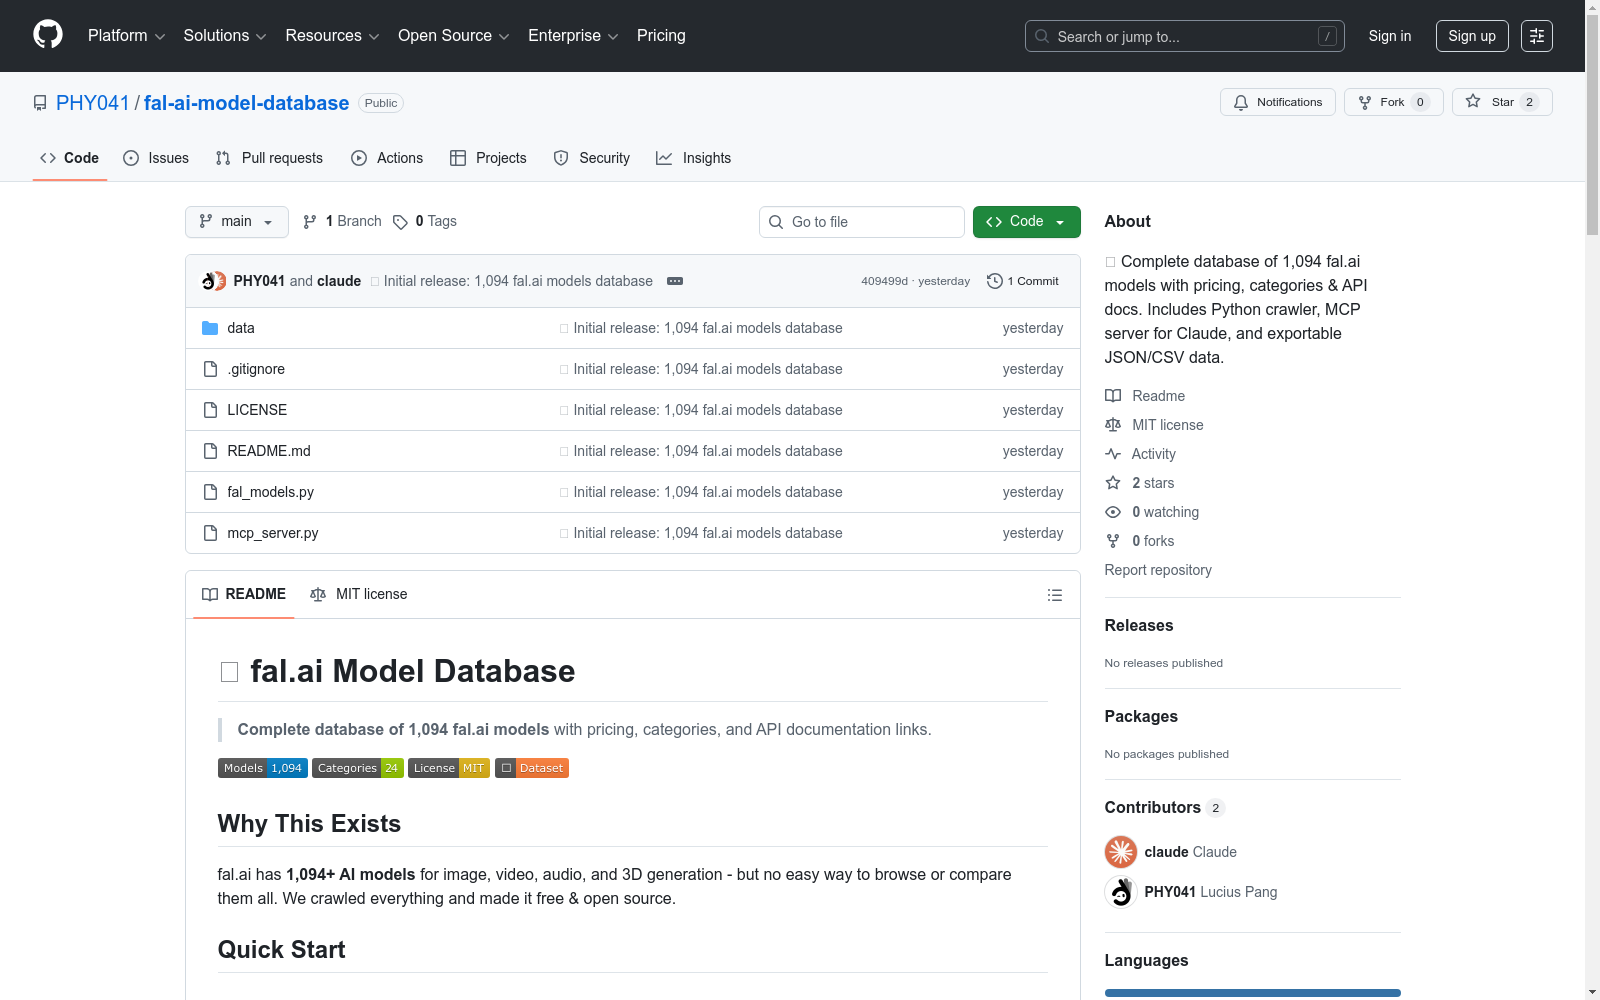Click the commit author avatar stack

pos(214,281)
